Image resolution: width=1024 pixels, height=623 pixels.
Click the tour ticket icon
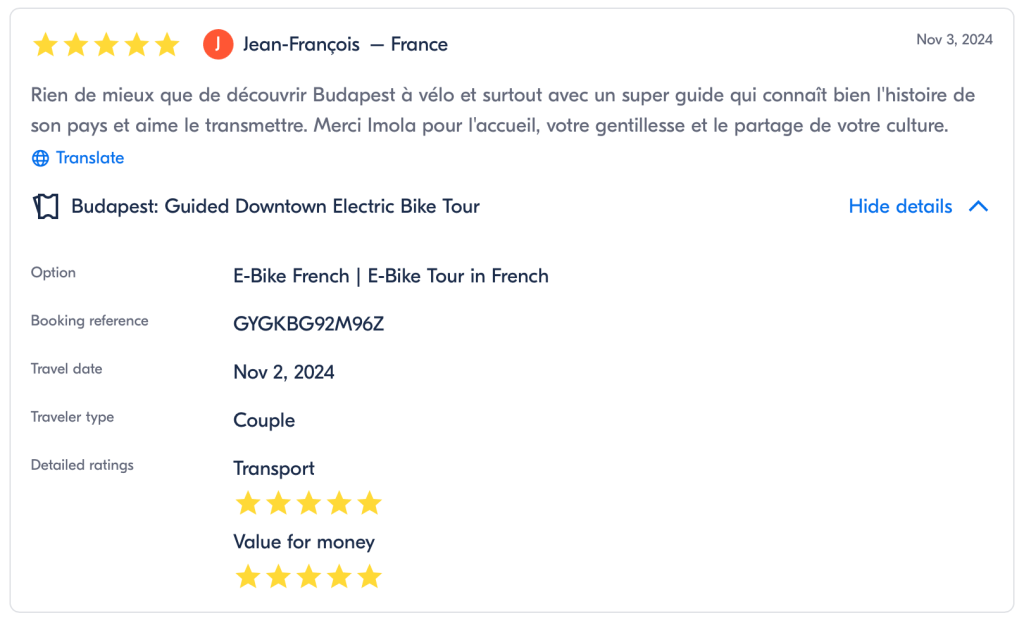pos(46,207)
